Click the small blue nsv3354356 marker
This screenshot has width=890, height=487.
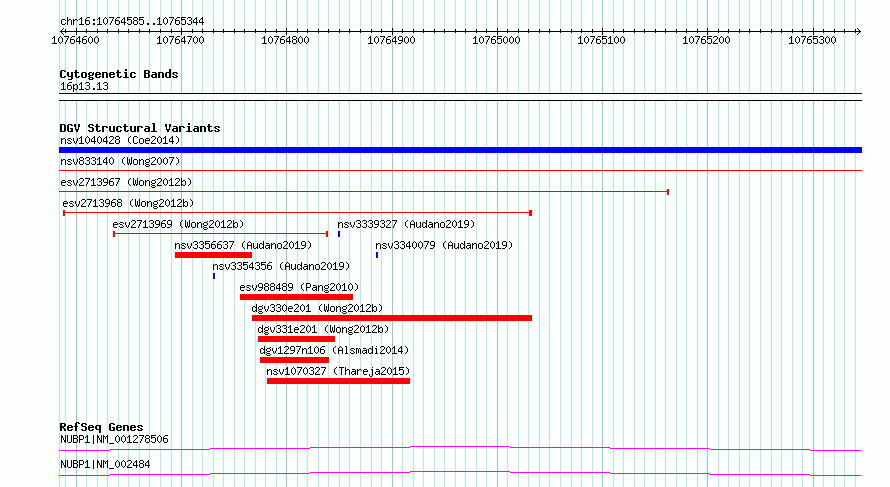214,276
